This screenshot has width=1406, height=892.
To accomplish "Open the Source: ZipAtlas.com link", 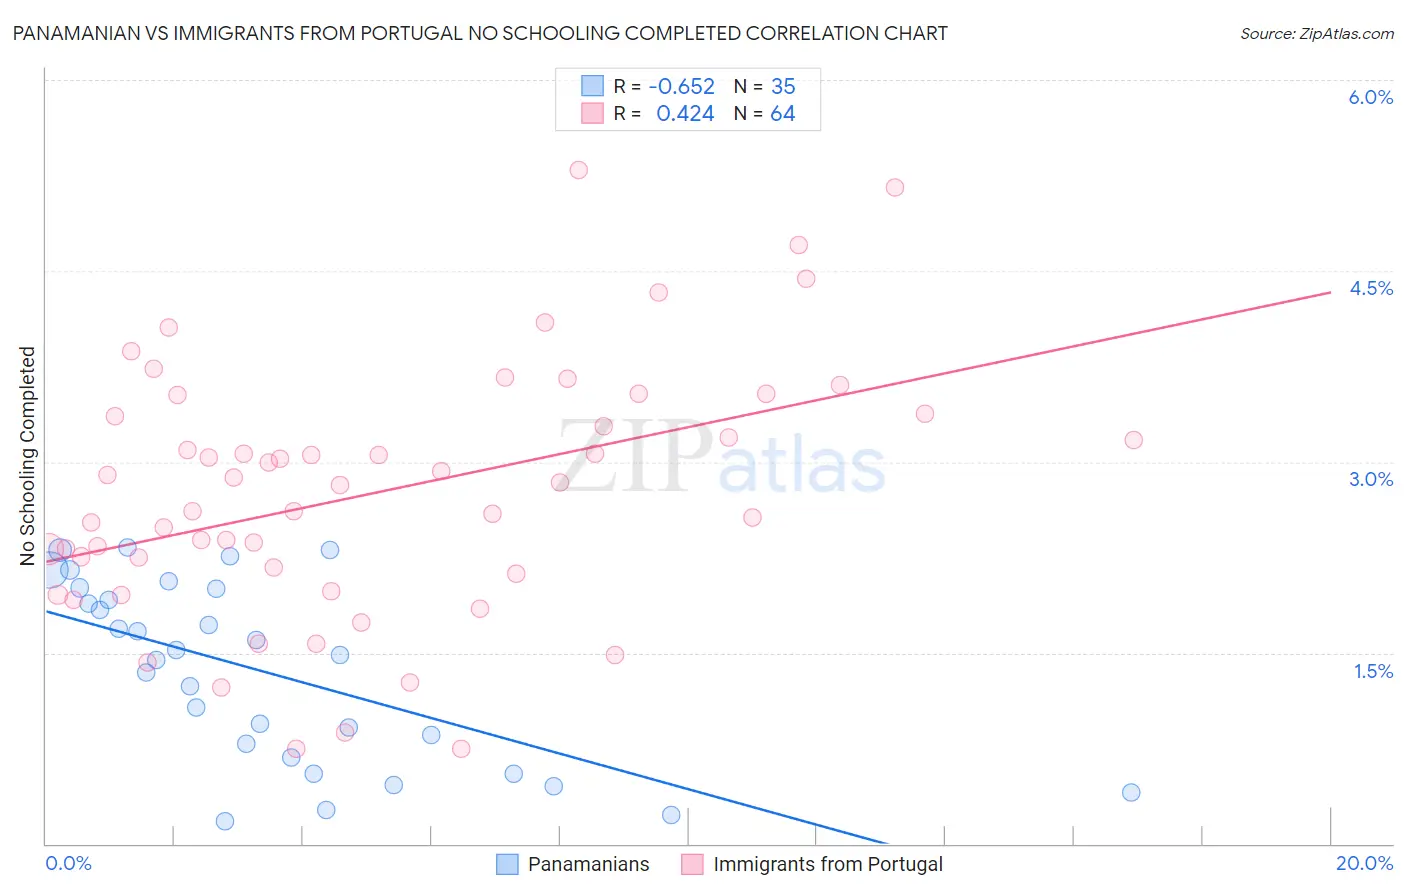I will click(x=1317, y=33).
